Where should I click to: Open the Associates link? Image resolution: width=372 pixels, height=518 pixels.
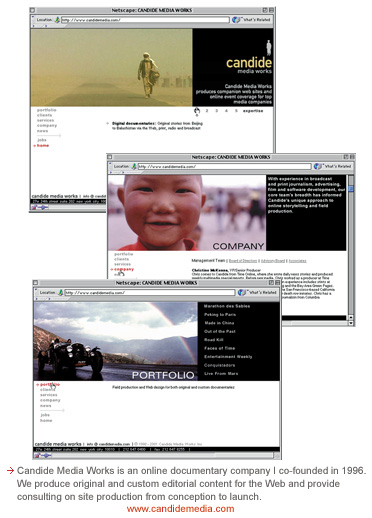(x=297, y=261)
